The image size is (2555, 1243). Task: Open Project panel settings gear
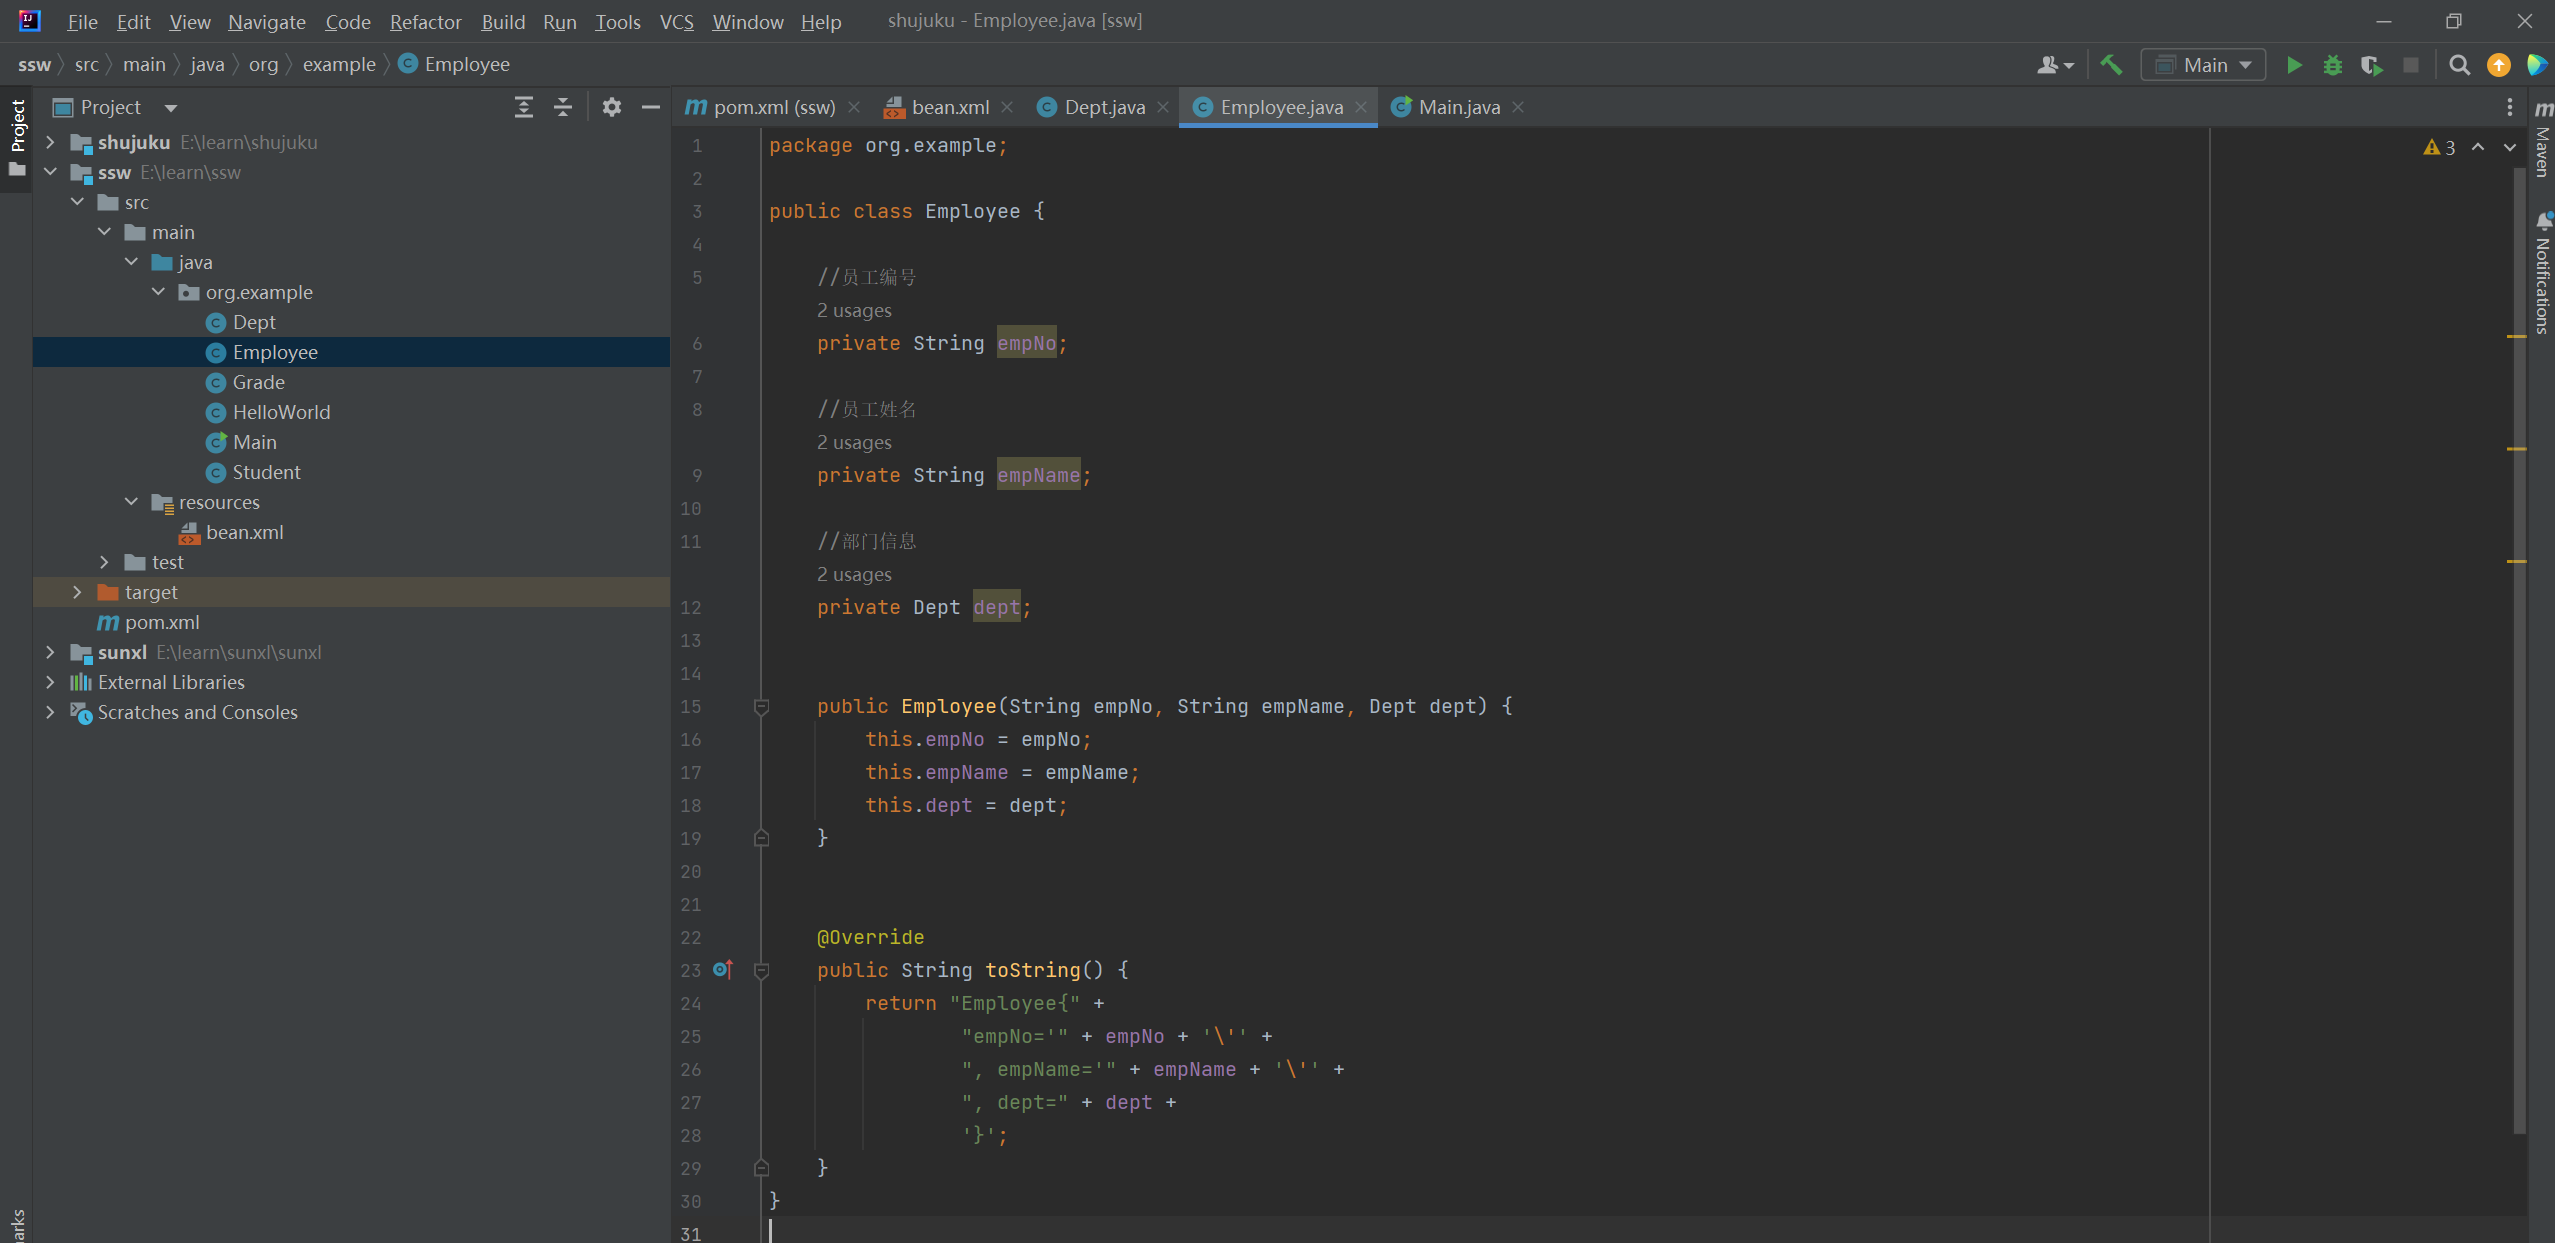[x=612, y=107]
